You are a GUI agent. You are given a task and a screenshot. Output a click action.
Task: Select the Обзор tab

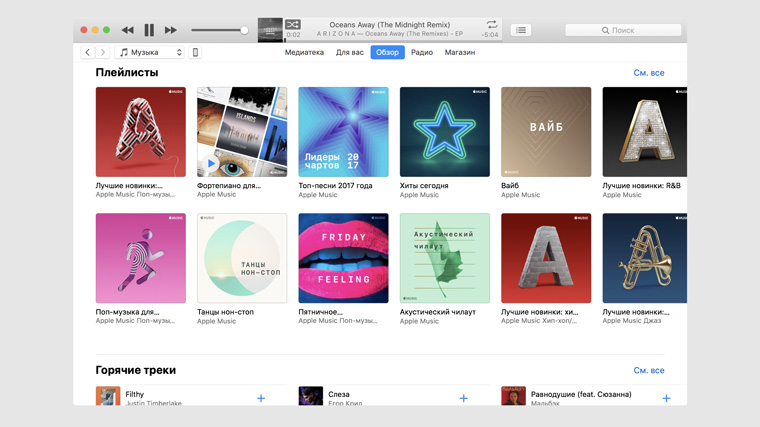387,52
